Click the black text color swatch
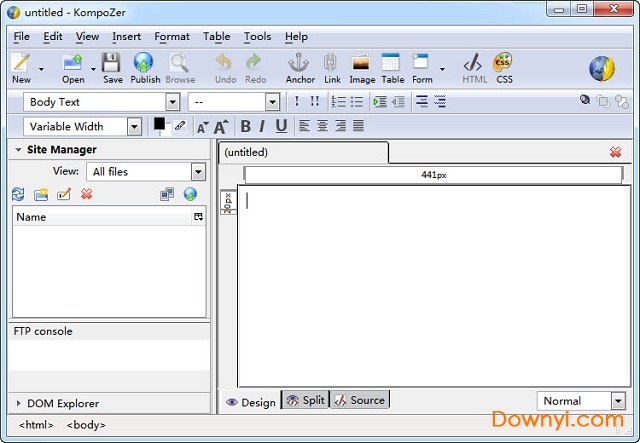The image size is (640, 443). tap(159, 124)
